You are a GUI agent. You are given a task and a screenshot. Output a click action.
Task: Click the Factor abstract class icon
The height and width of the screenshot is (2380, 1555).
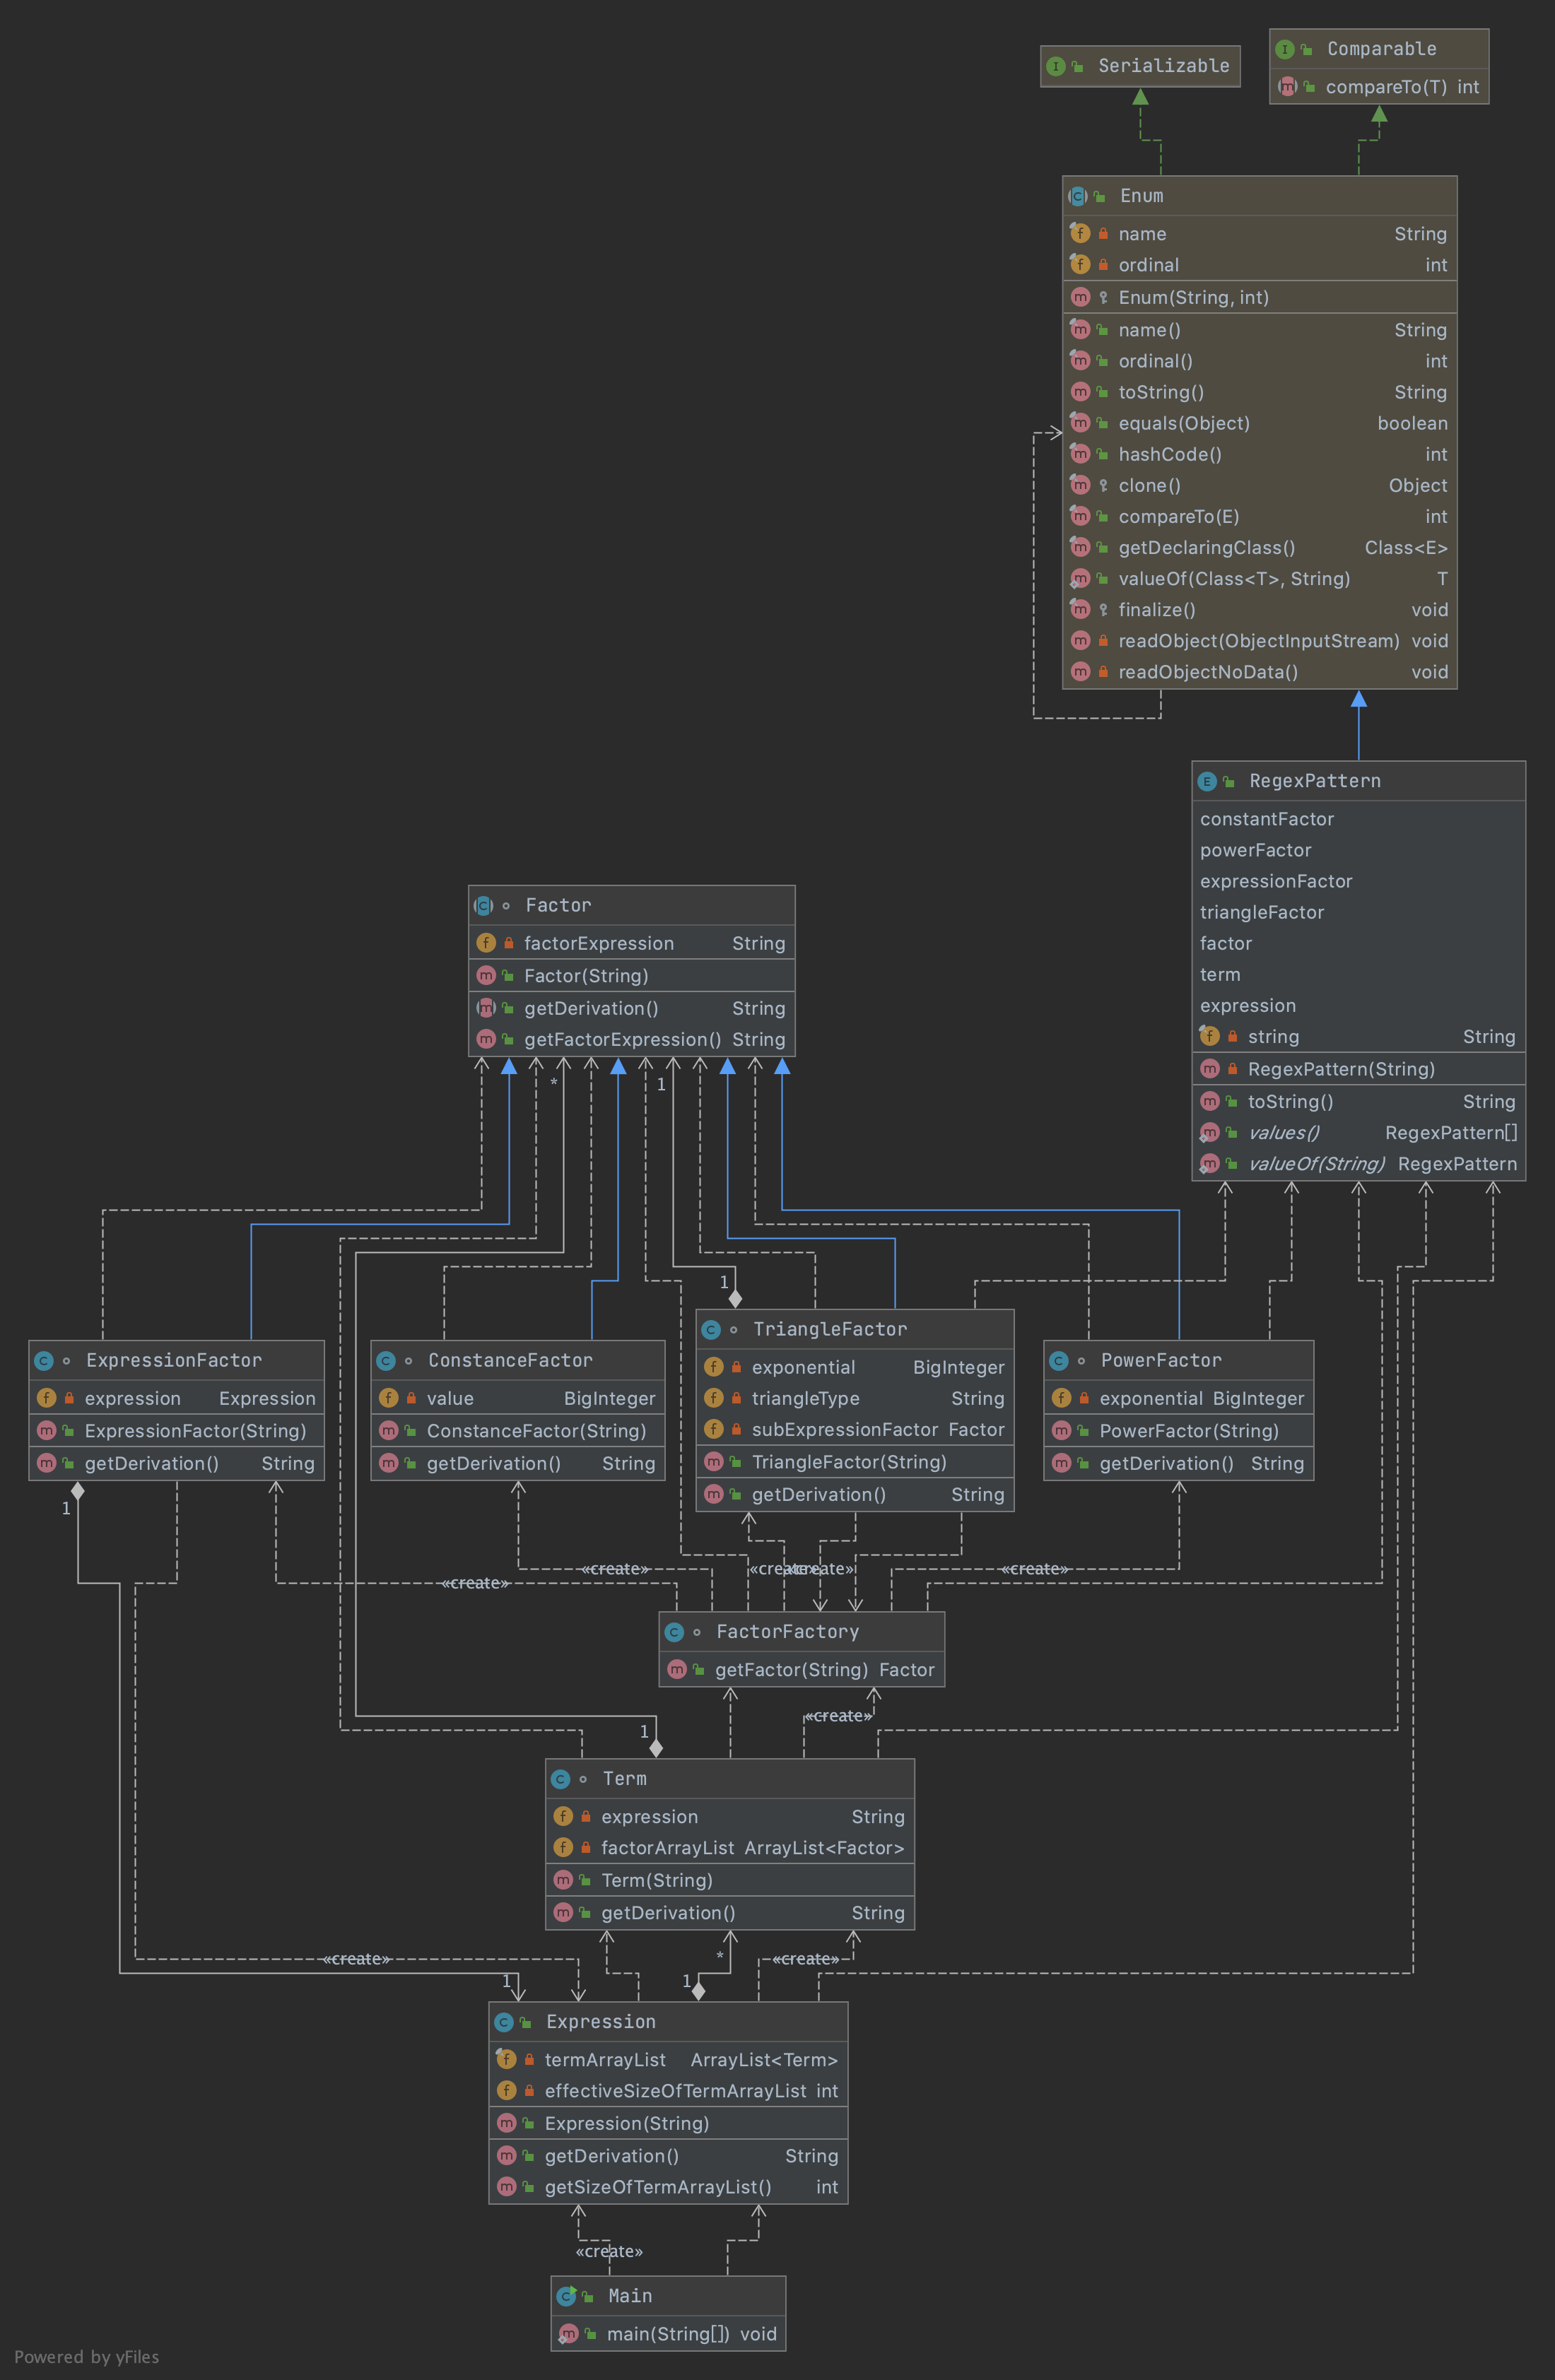pos(484,905)
